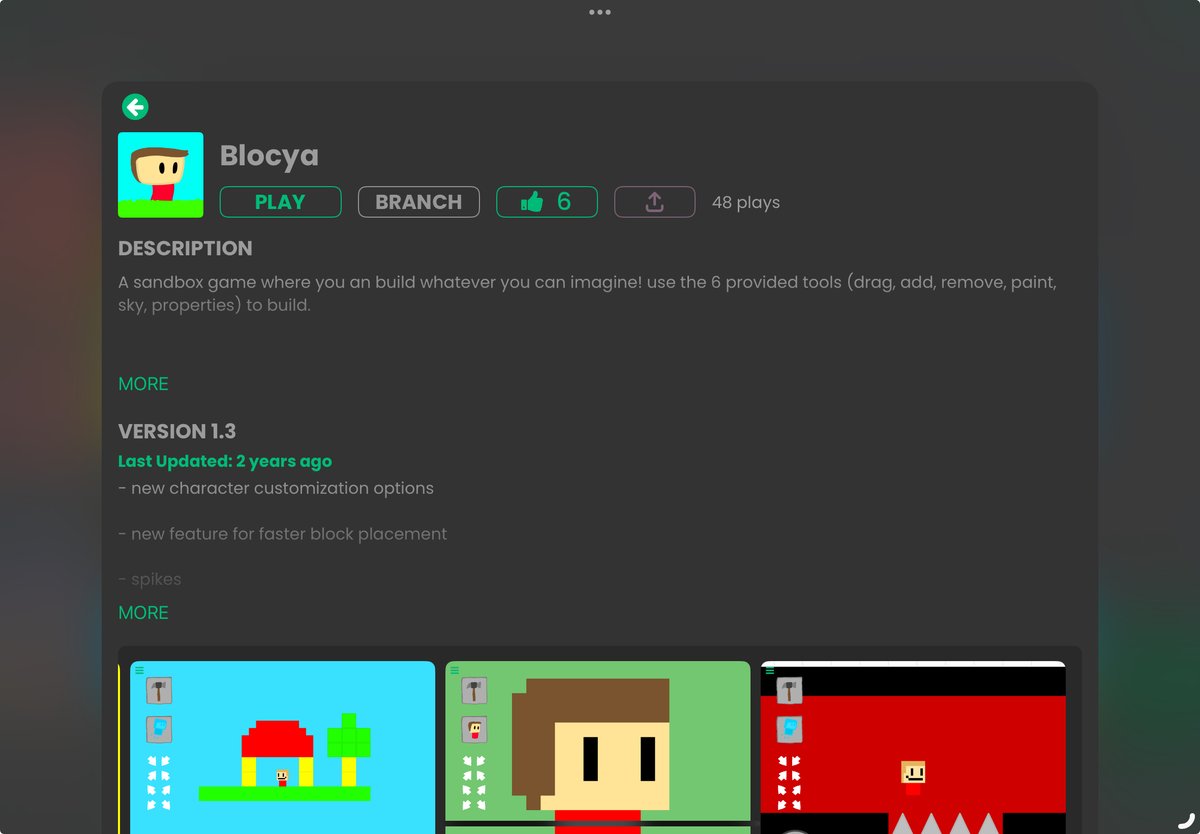Open the share upload icon

pos(654,201)
